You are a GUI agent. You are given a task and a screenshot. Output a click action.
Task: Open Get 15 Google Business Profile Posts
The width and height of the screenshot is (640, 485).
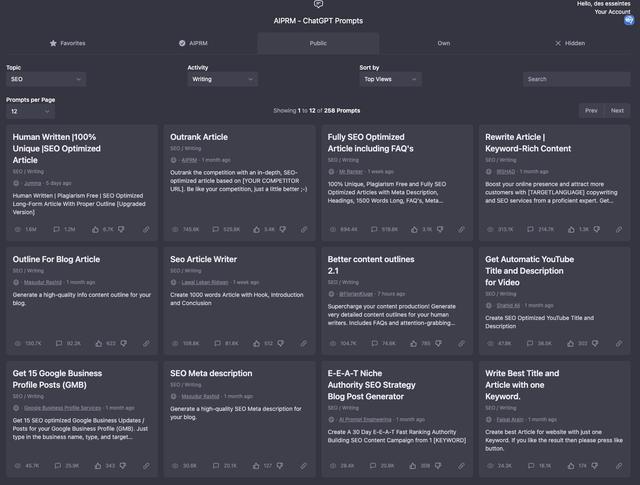click(57, 379)
